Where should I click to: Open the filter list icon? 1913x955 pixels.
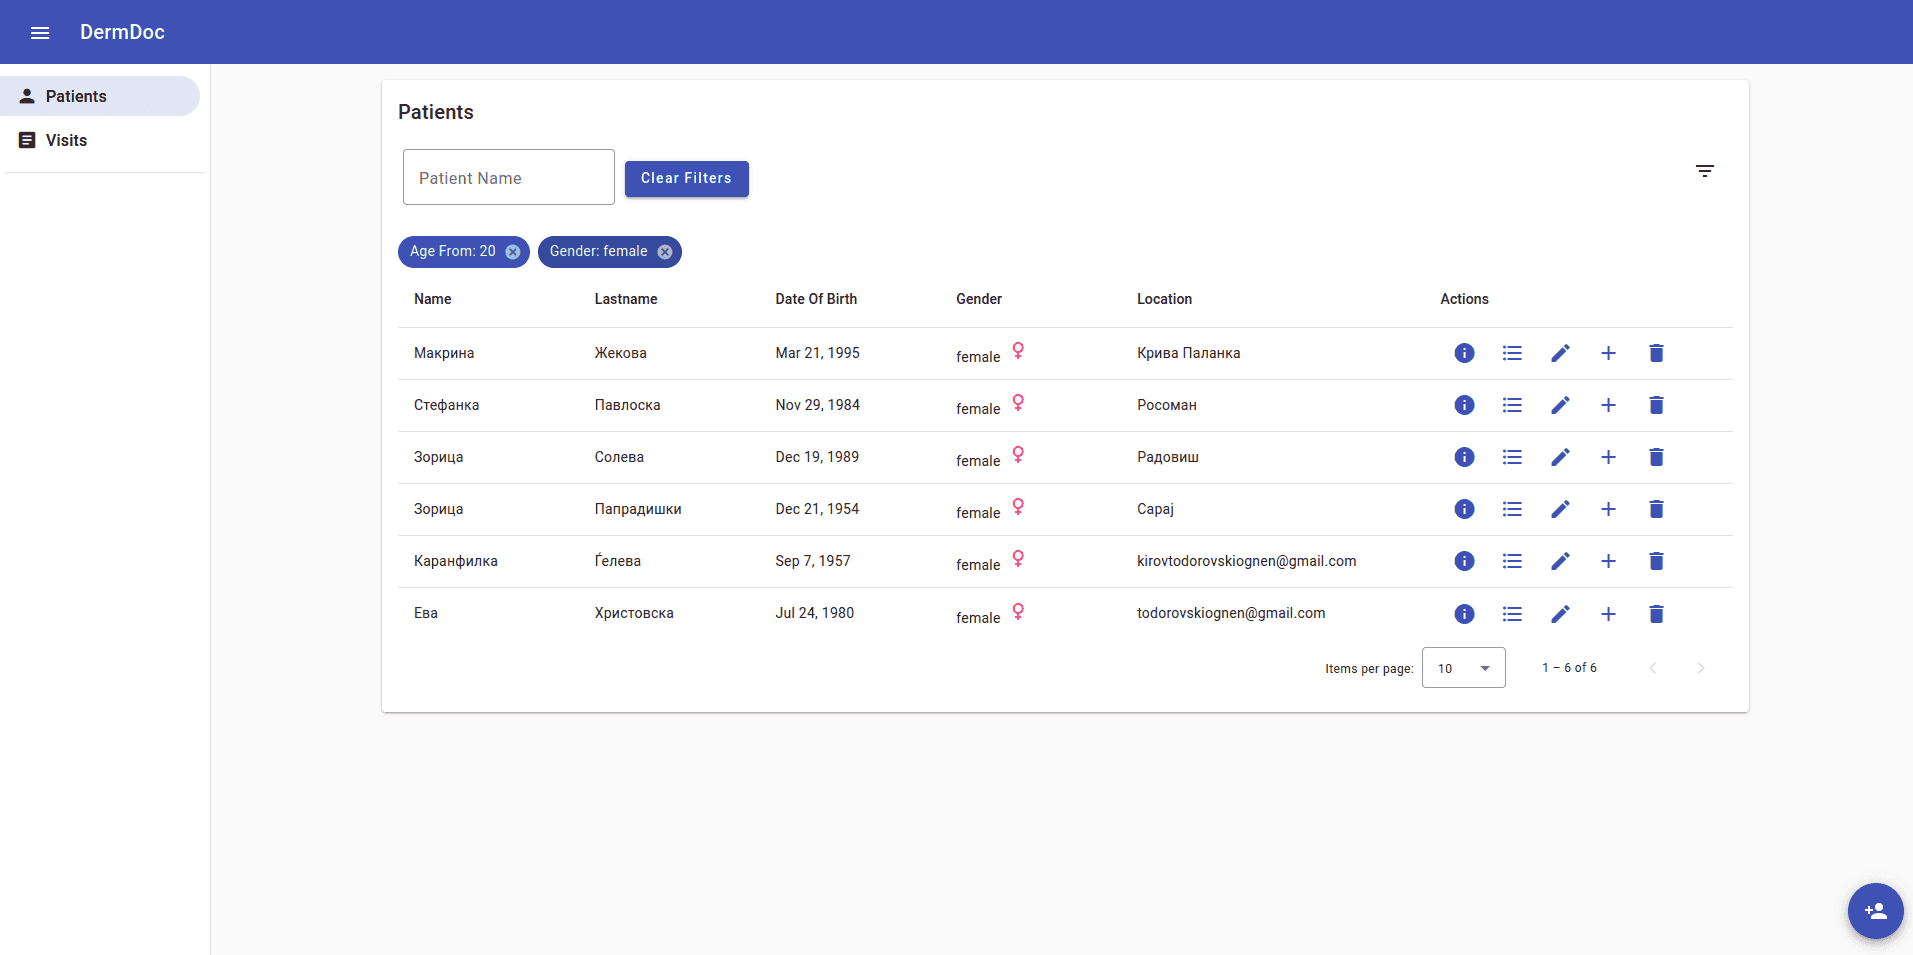click(x=1704, y=171)
